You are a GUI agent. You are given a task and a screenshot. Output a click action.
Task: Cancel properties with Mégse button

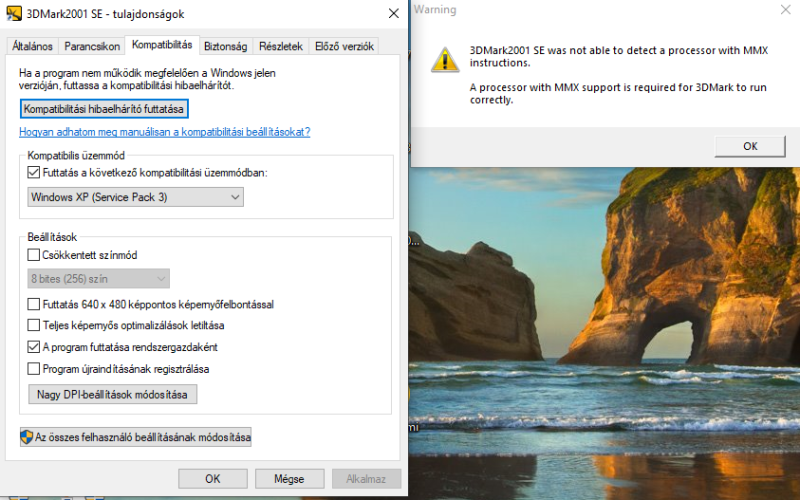pyautogui.click(x=289, y=479)
